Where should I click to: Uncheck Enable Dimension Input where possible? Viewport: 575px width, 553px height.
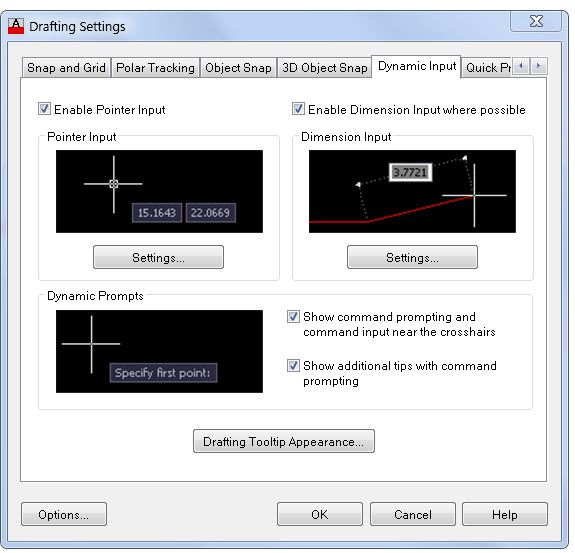pyautogui.click(x=298, y=109)
